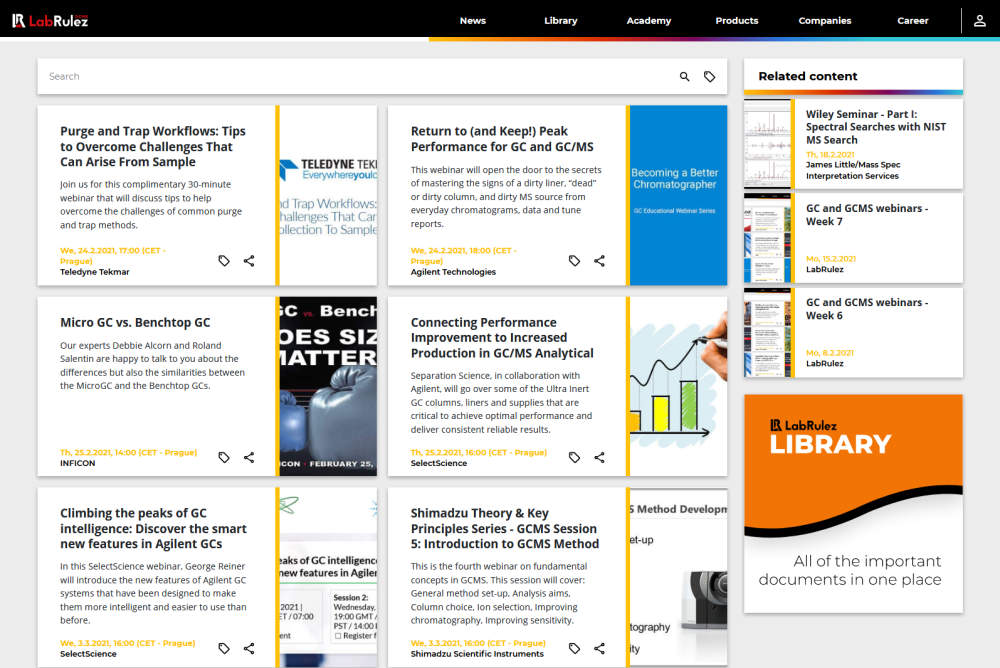The image size is (1000, 668).
Task: Click the Teledyne Tekmar webinar thumbnail
Action: pos(328,195)
